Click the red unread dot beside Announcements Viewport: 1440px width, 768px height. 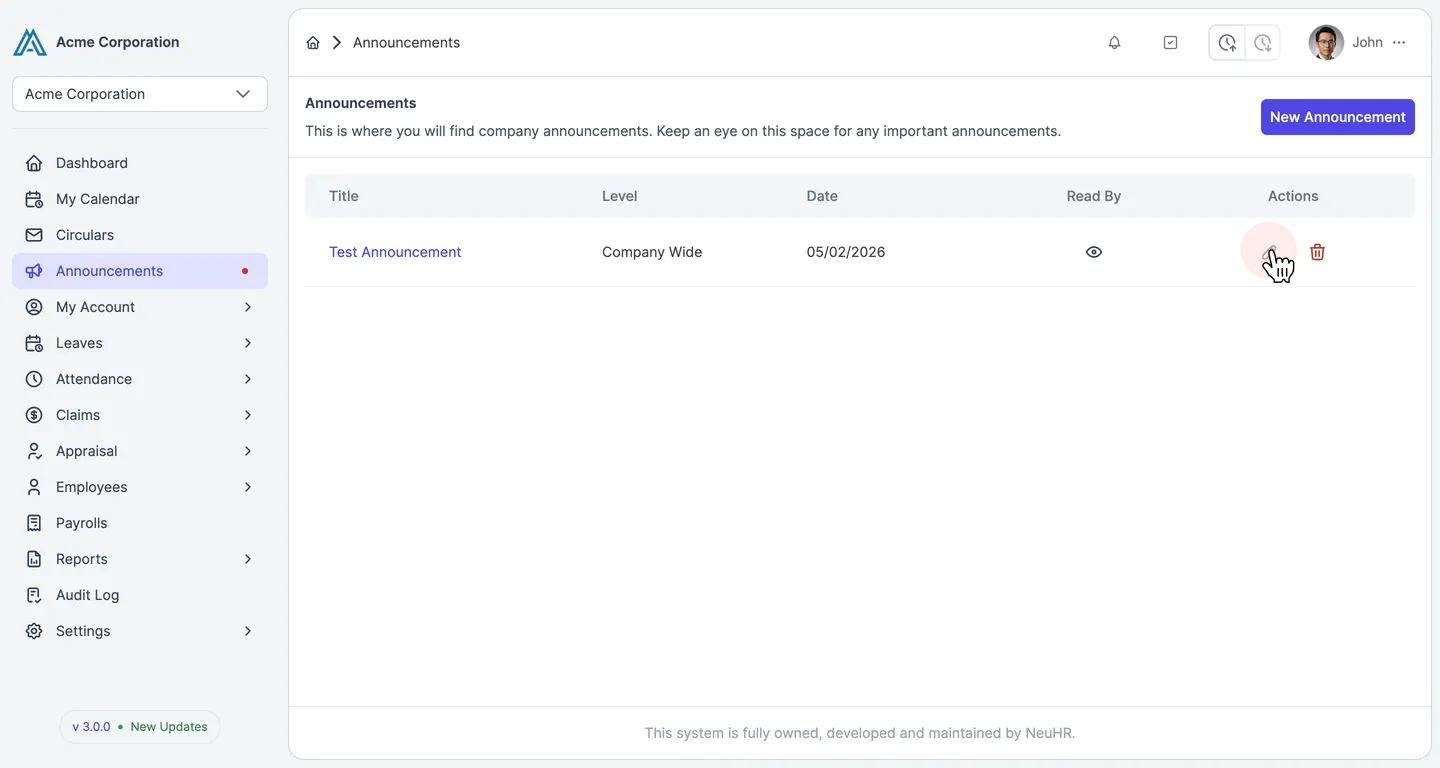tap(245, 271)
